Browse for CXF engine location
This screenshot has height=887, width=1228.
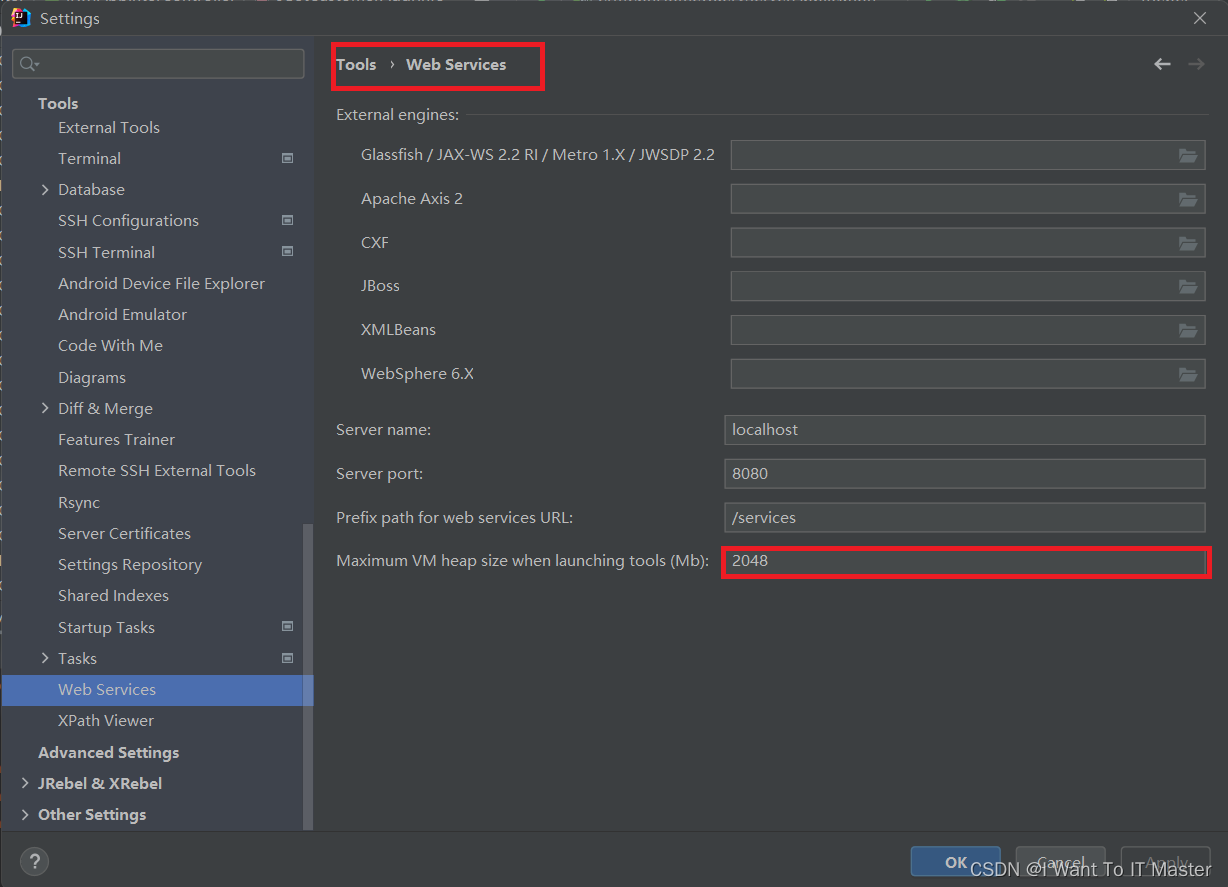pos(1188,242)
